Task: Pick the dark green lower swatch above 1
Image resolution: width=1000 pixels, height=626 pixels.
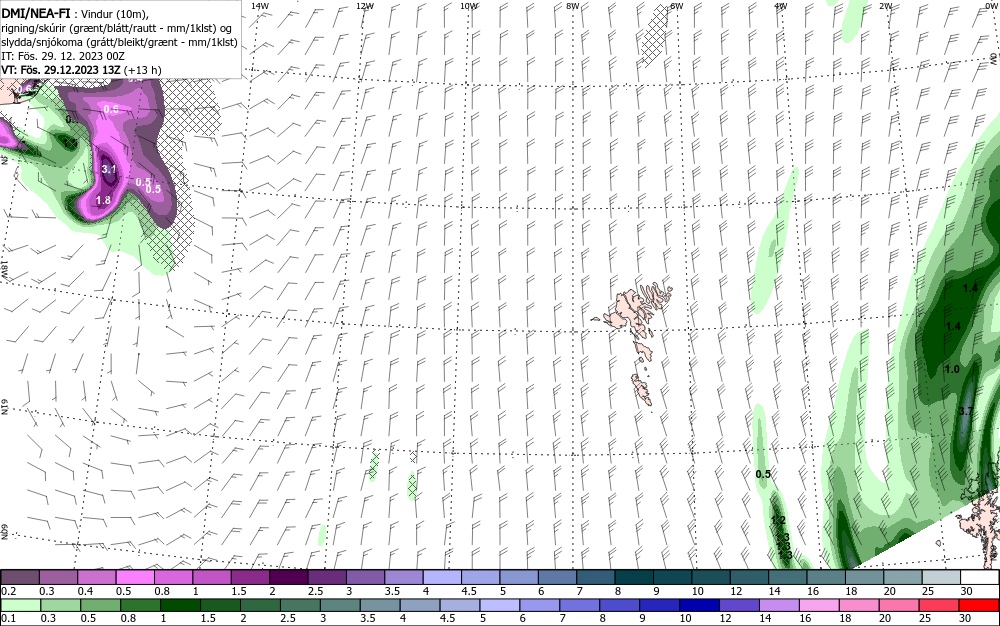Action: coord(180,605)
